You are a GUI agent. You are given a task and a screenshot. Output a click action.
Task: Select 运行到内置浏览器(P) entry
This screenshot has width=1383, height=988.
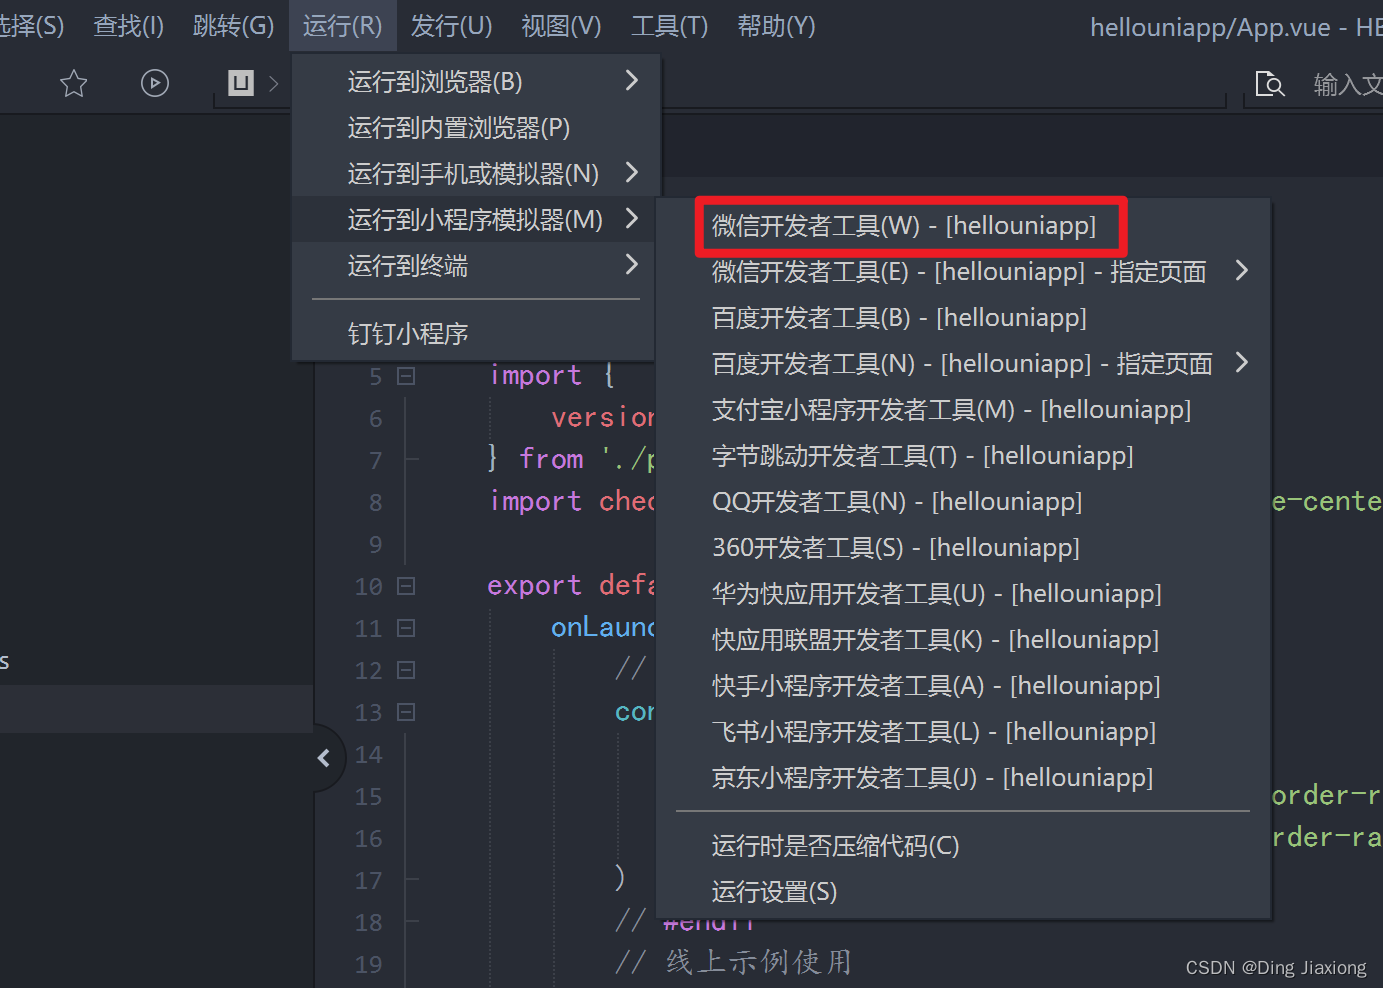[476, 128]
